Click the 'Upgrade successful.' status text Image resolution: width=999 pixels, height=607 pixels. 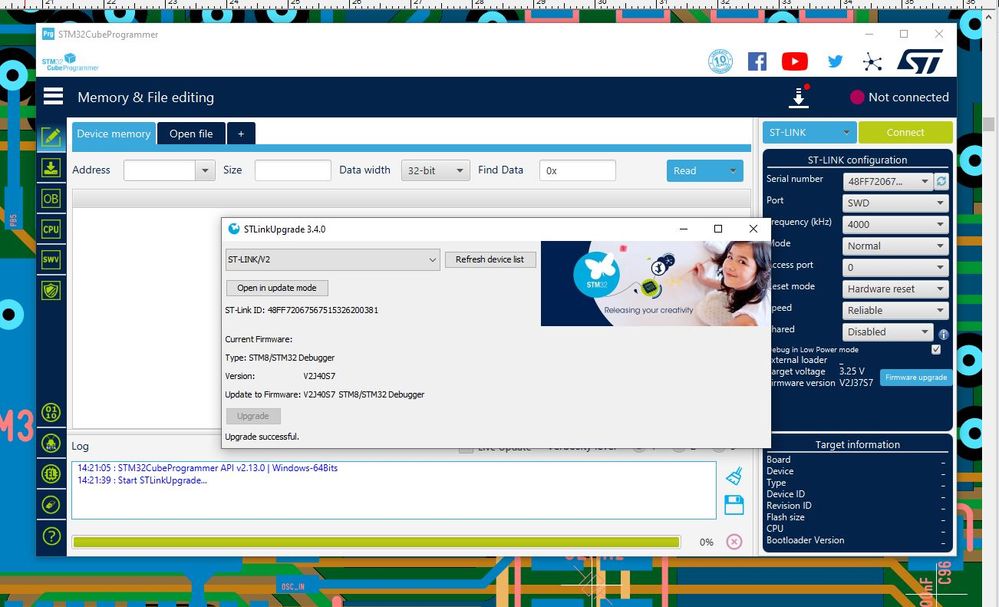(x=262, y=437)
